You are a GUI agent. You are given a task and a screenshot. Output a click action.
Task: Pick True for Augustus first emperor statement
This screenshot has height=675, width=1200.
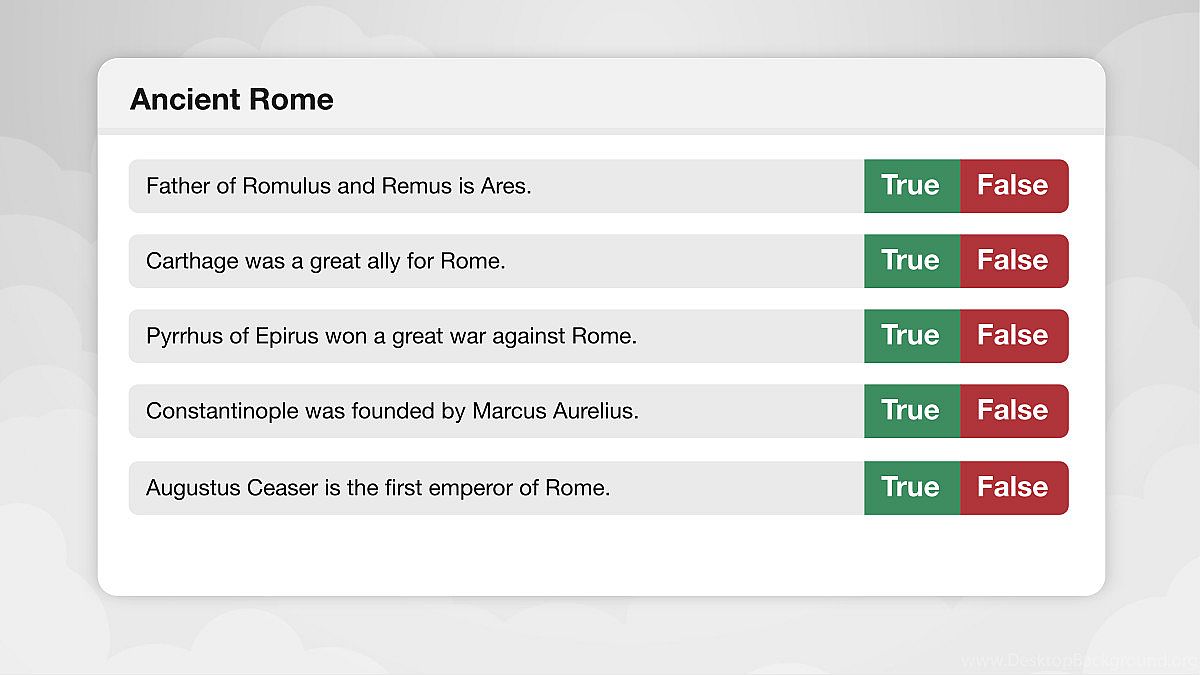[911, 488]
